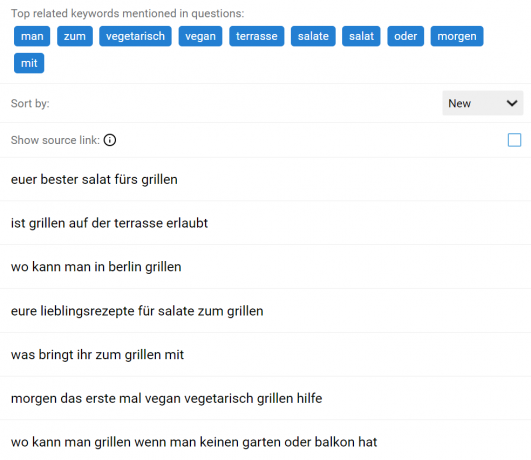The width and height of the screenshot is (531, 460).
Task: Open 'ist grillen auf der terrasse erlaubt'
Action: point(266,223)
